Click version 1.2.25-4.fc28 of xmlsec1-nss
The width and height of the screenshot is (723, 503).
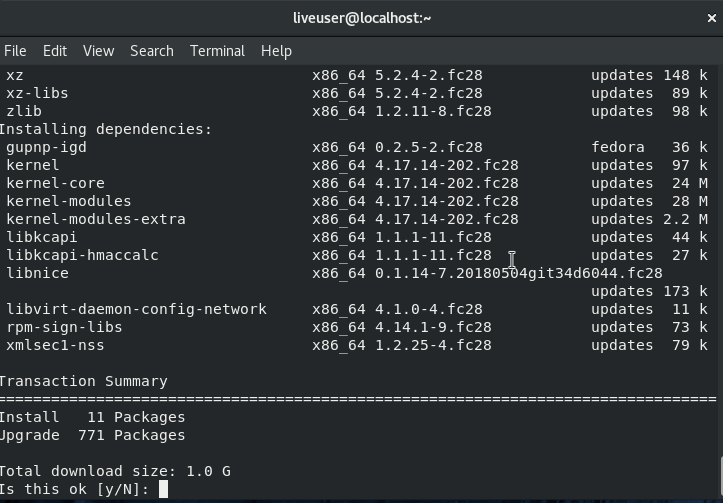coord(433,345)
